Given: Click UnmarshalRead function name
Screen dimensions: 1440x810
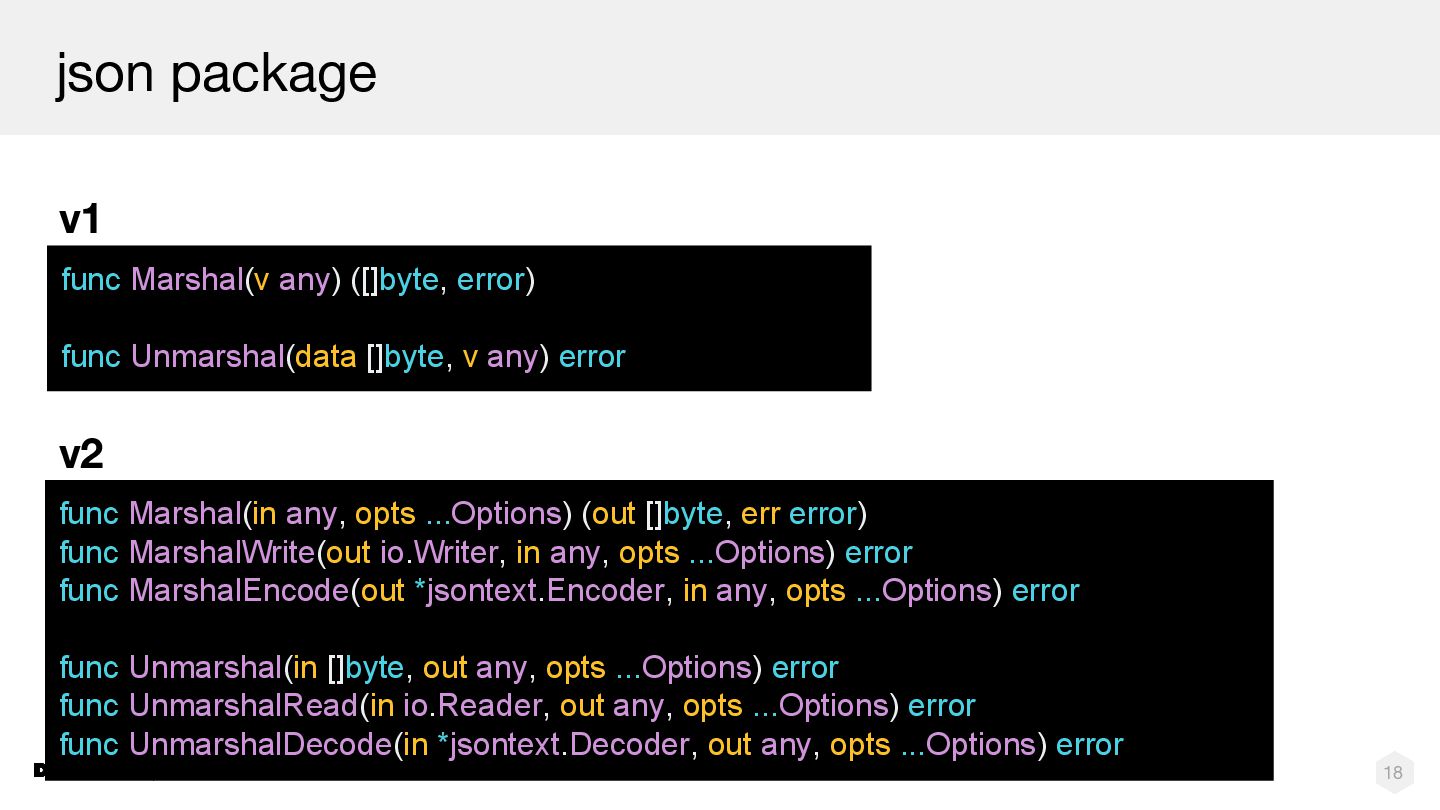Looking at the screenshot, I should (243, 706).
